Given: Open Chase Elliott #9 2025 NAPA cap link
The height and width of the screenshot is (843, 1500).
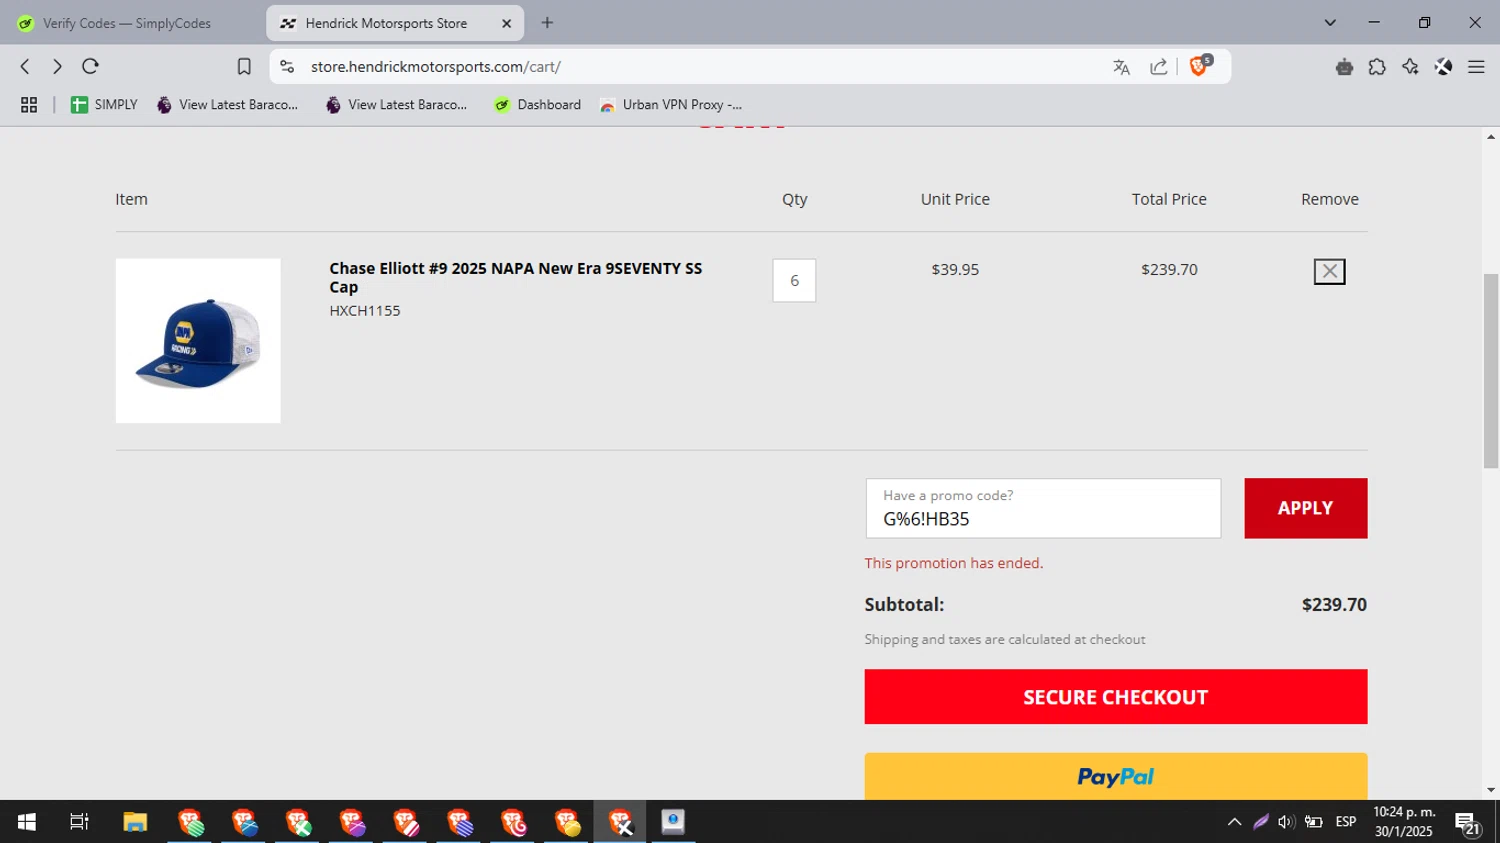Looking at the screenshot, I should pyautogui.click(x=516, y=278).
